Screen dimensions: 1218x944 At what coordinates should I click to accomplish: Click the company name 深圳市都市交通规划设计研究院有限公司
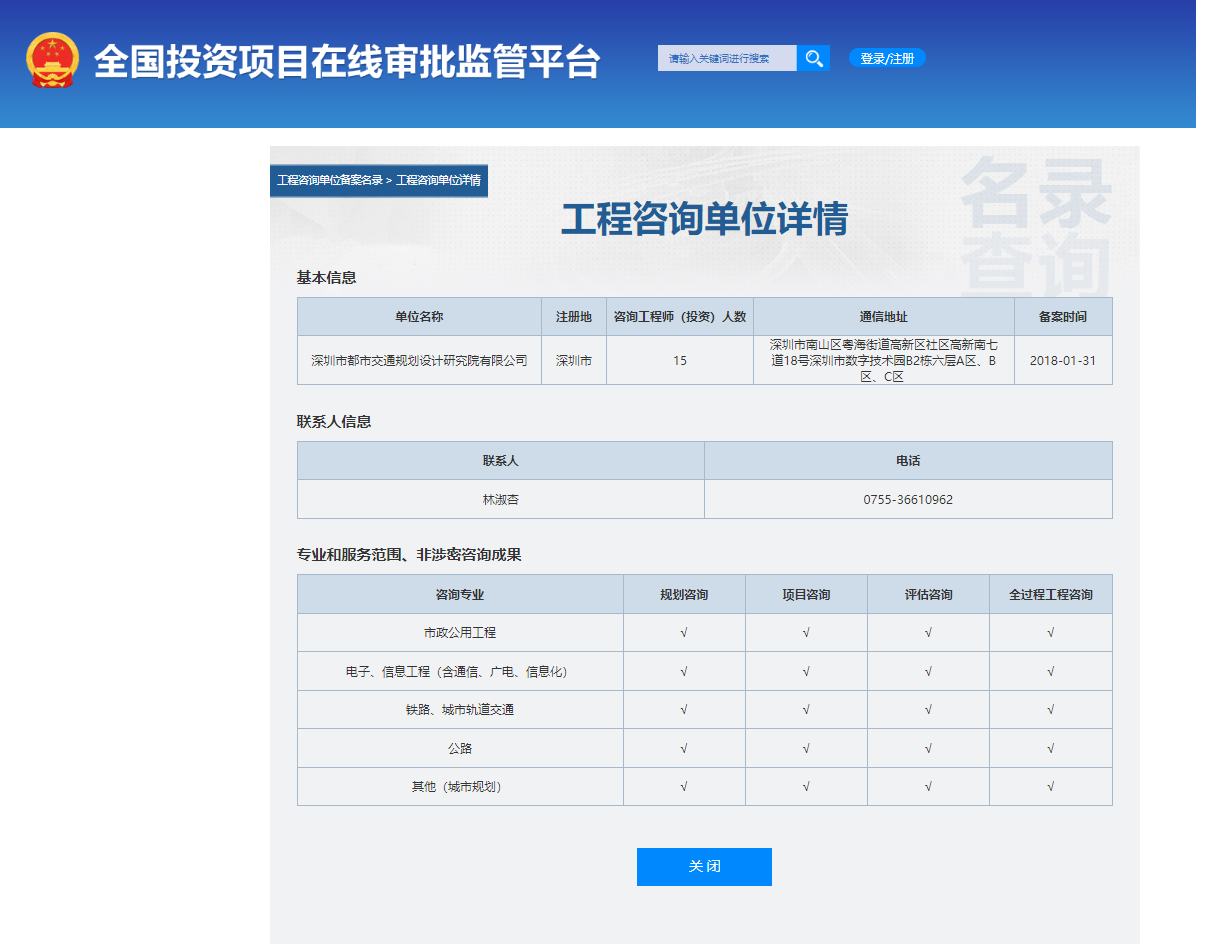(x=419, y=360)
